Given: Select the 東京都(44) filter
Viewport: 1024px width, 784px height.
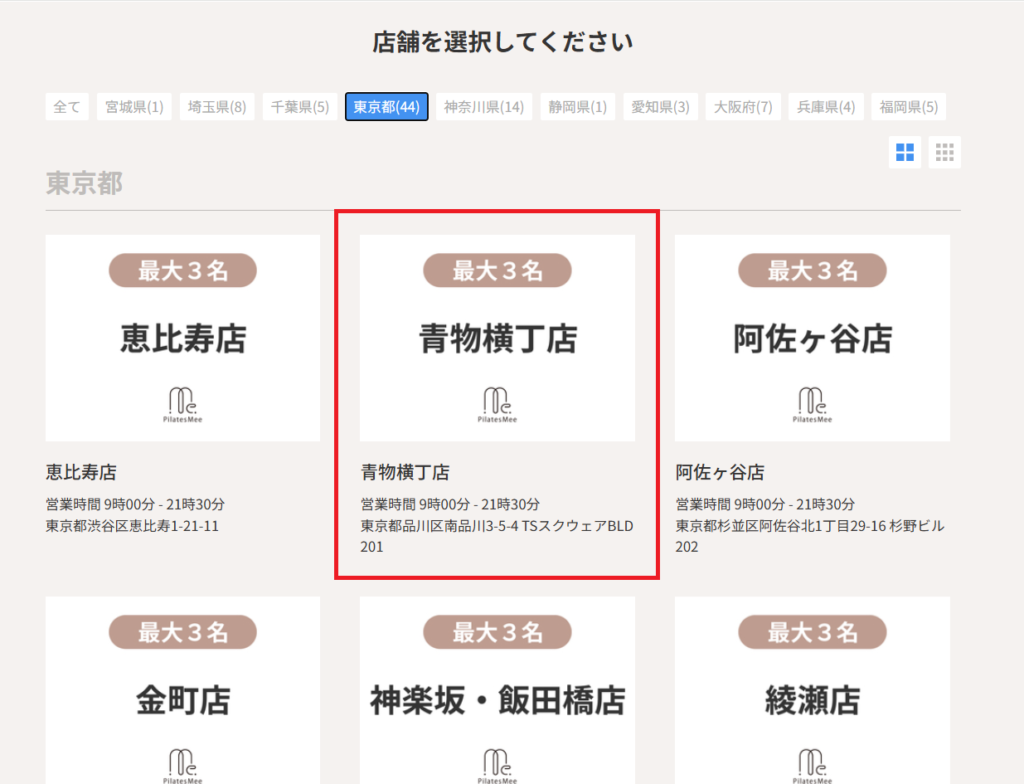Looking at the screenshot, I should coord(386,107).
